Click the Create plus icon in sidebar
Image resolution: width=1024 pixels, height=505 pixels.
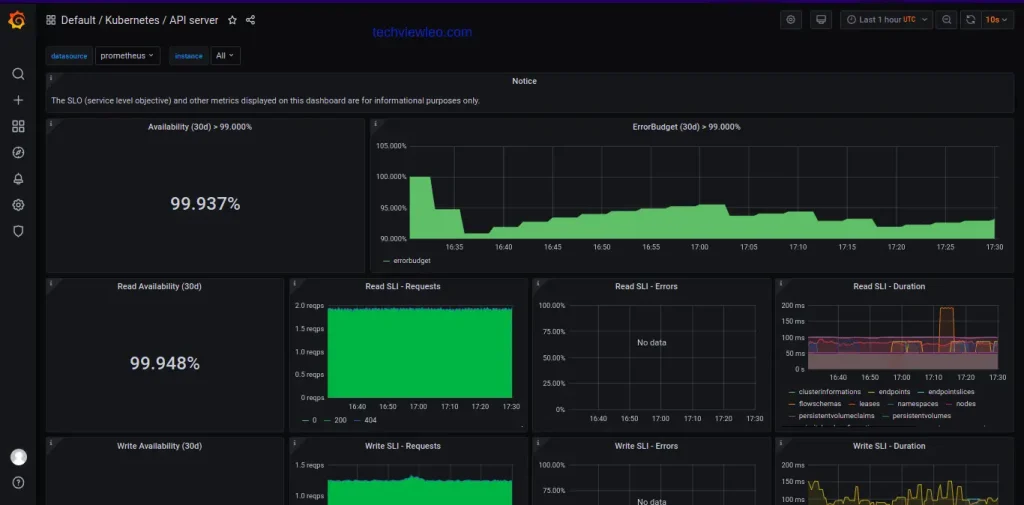point(18,100)
